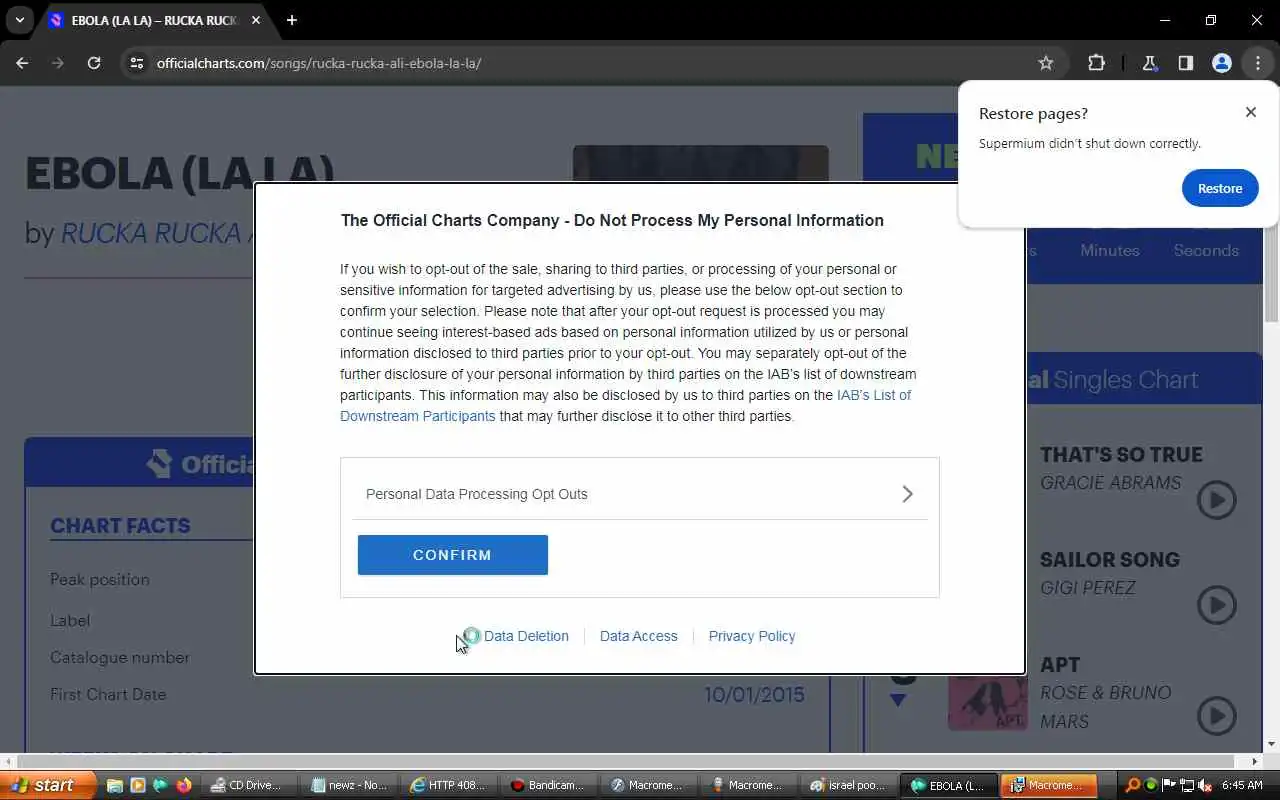Viewport: 1280px width, 800px height.
Task: Open the Data Access link
Action: coord(639,636)
